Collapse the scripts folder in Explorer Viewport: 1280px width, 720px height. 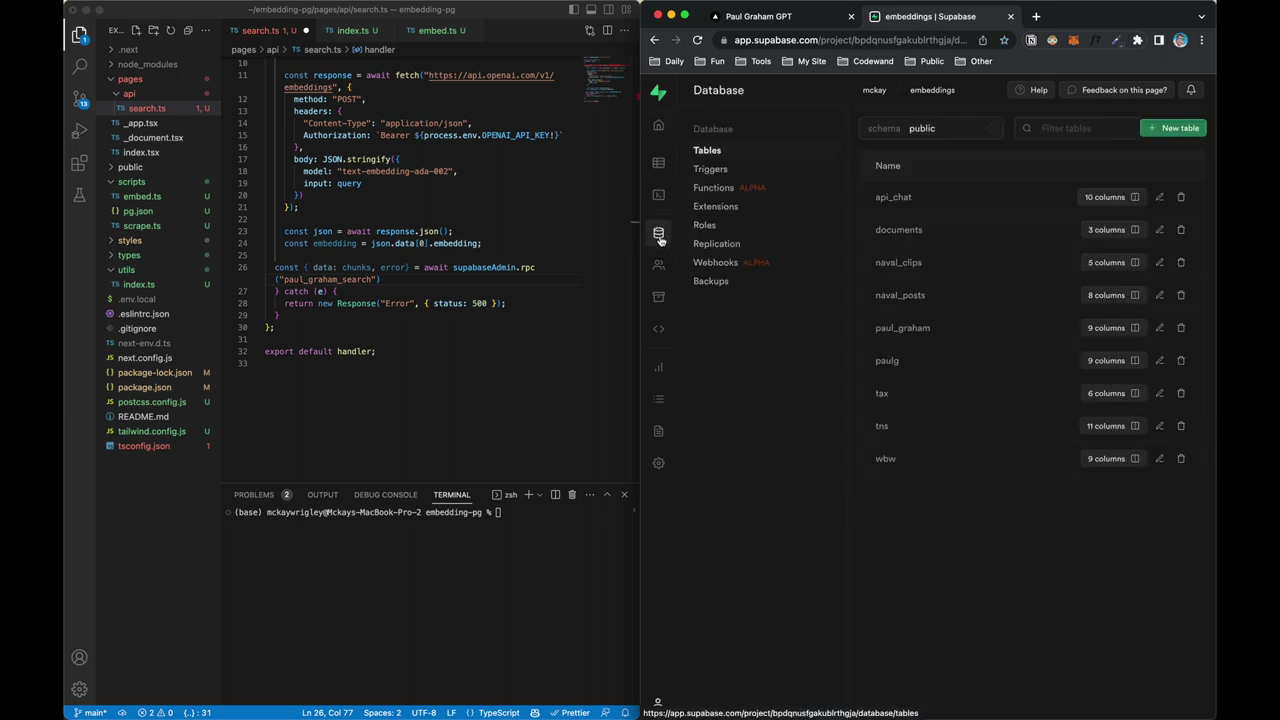(x=131, y=182)
